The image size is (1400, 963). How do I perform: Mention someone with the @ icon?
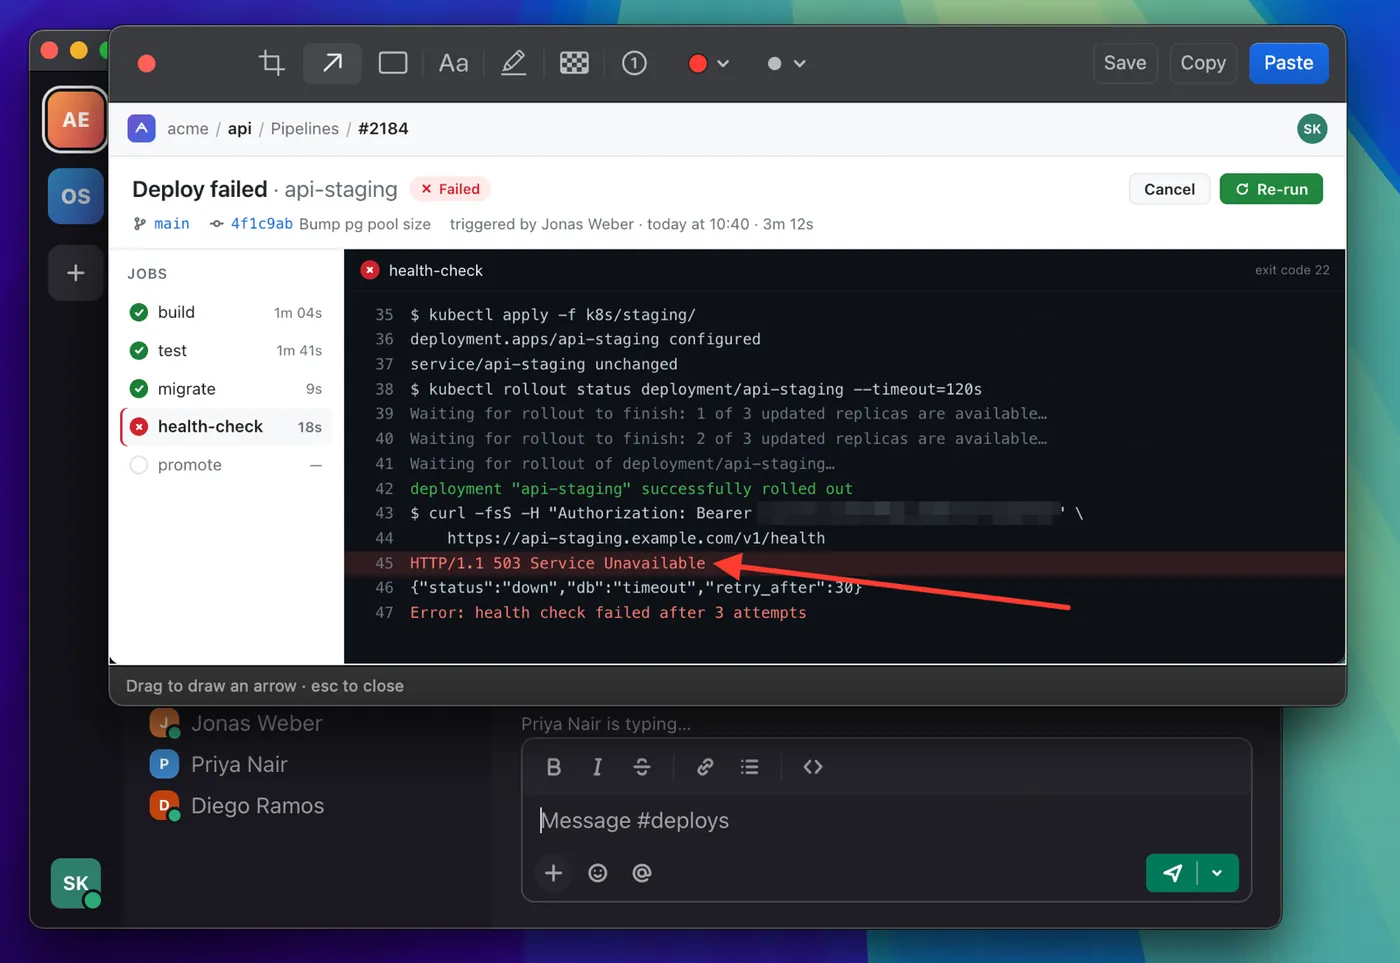pyautogui.click(x=642, y=873)
